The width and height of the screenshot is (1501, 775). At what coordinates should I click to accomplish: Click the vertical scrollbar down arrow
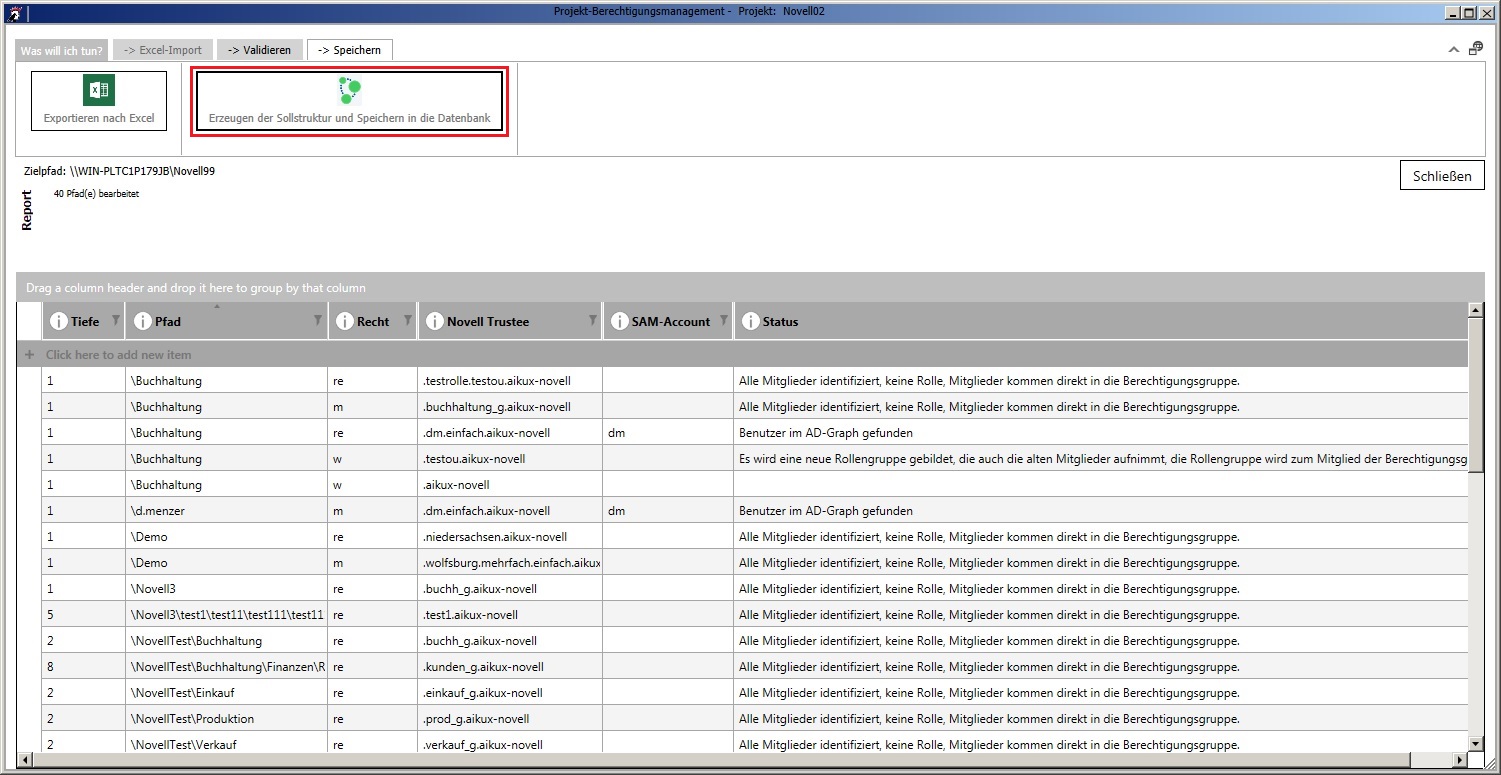coord(1476,743)
